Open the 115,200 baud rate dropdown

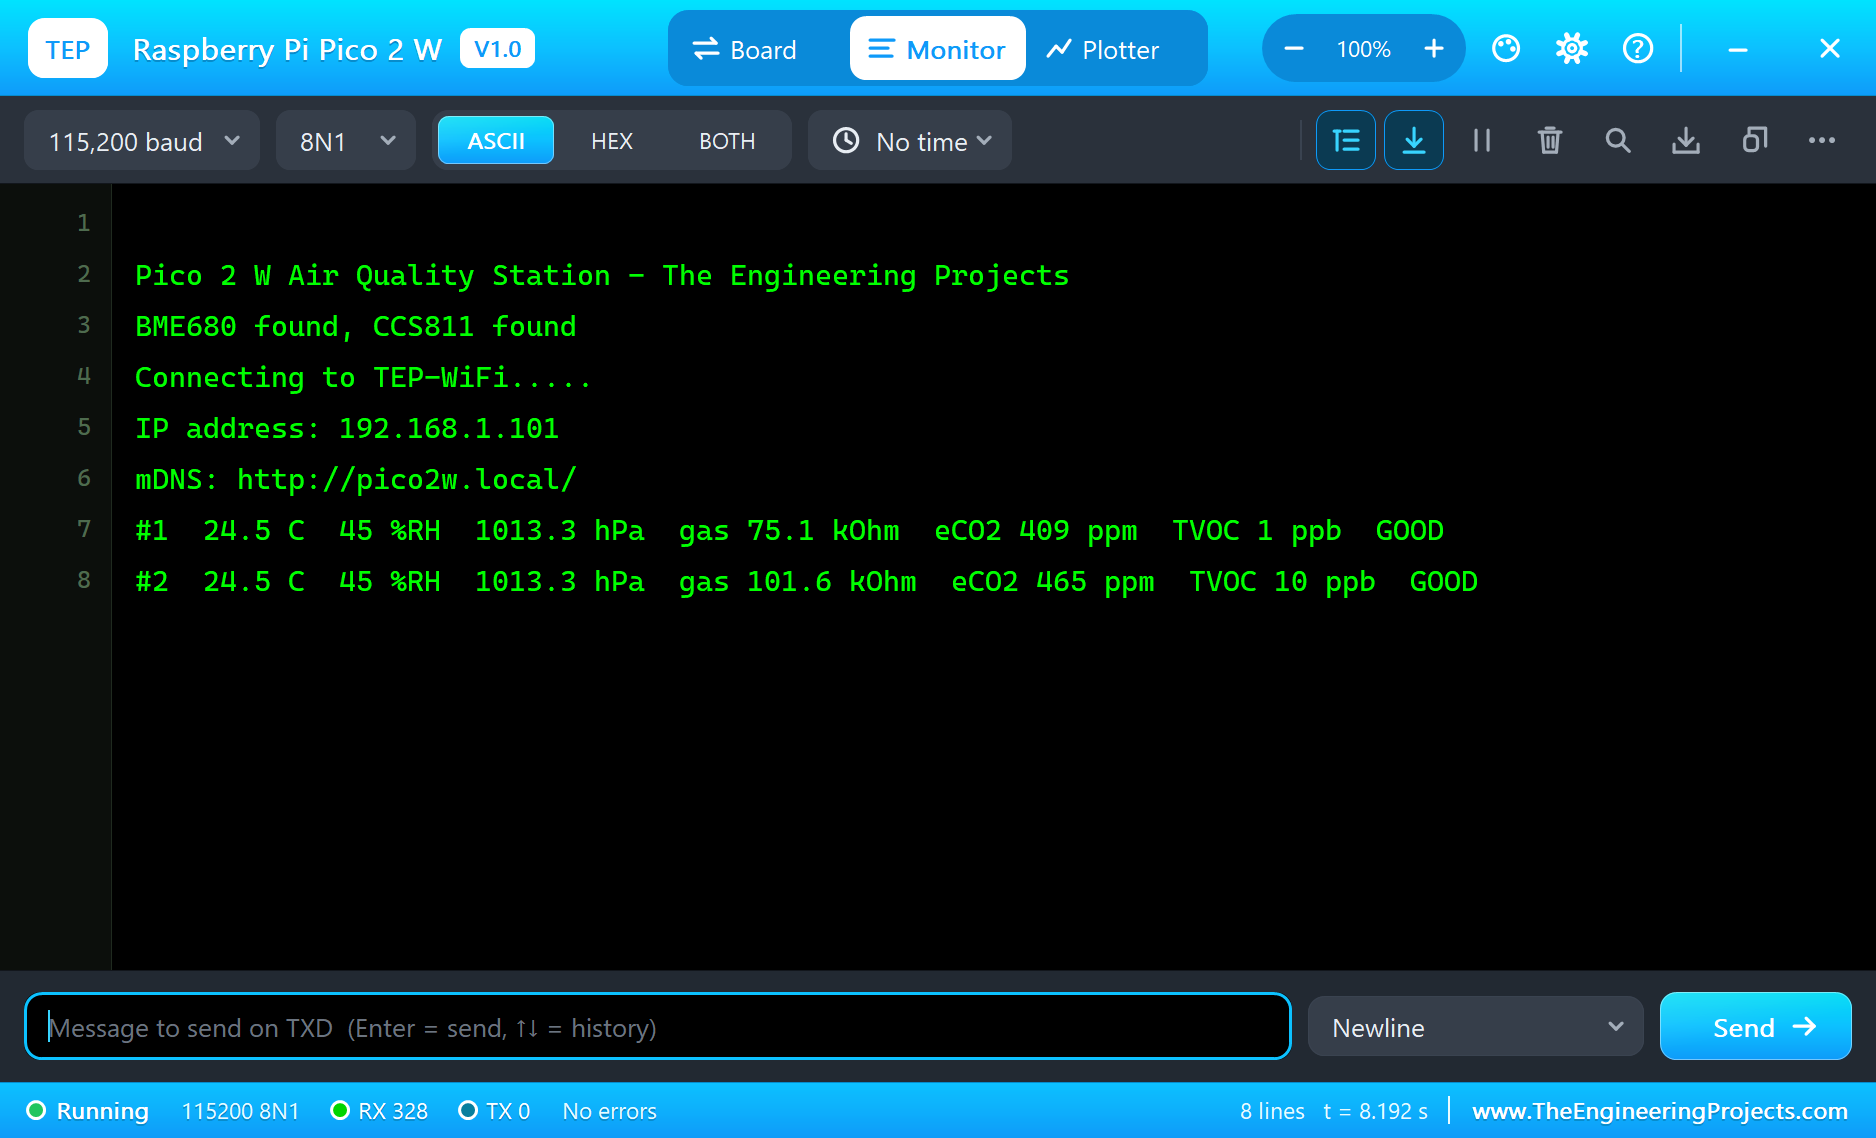click(x=142, y=141)
